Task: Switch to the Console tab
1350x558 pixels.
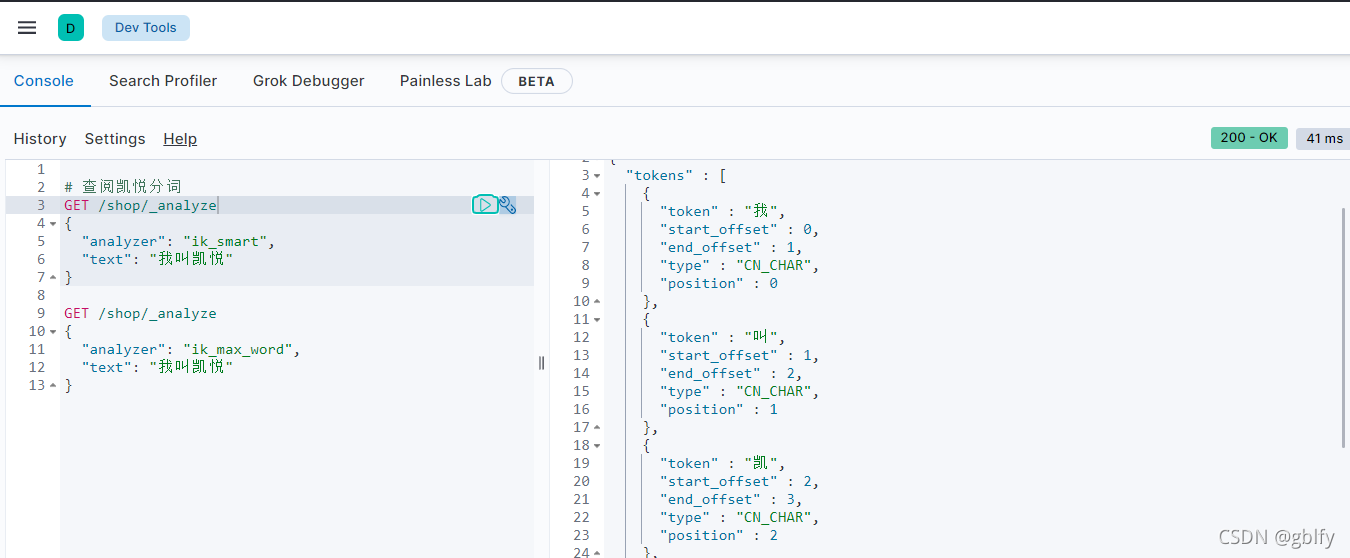Action: tap(43, 81)
